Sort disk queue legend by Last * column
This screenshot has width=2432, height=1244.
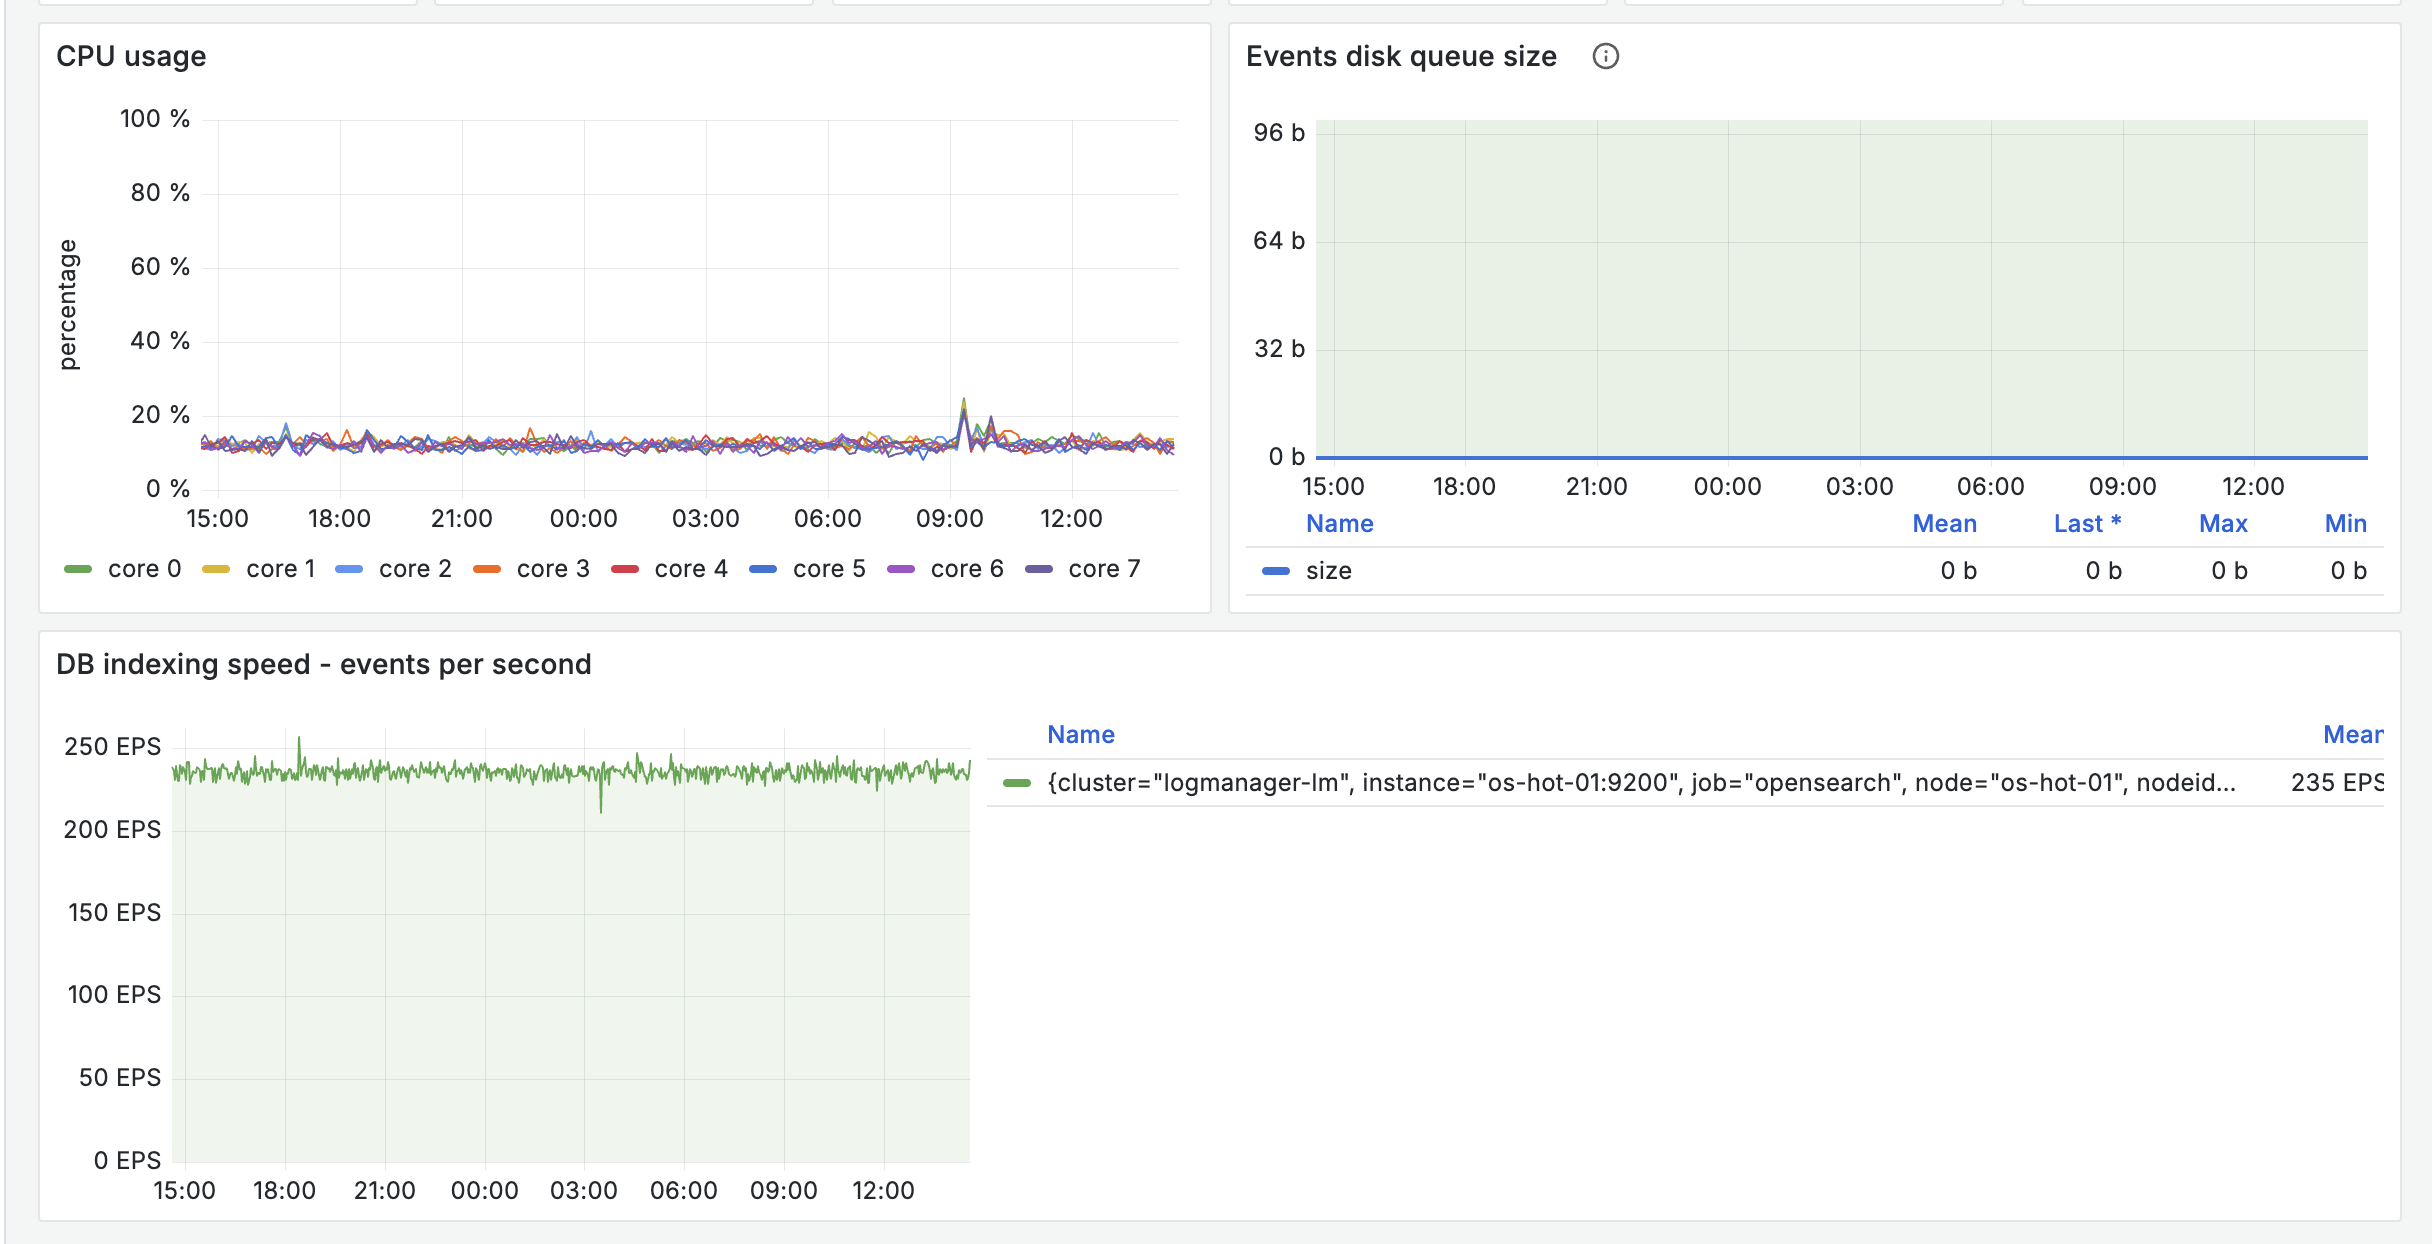(2087, 524)
